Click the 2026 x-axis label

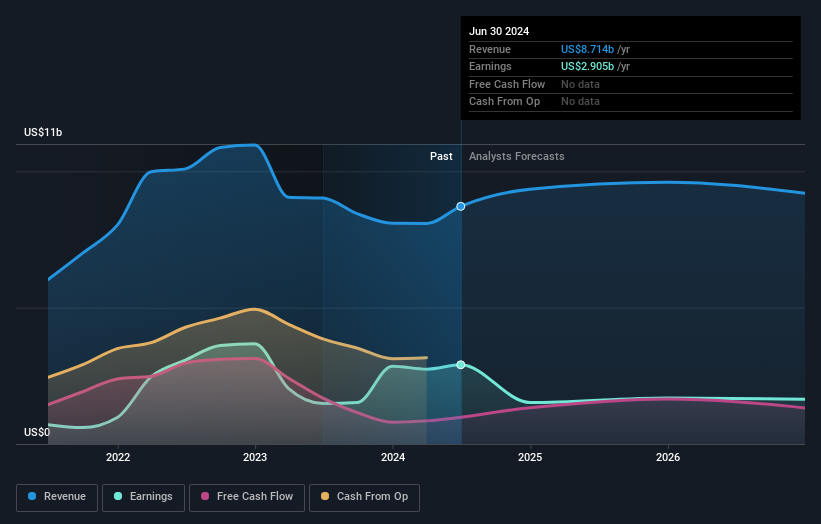(x=668, y=457)
